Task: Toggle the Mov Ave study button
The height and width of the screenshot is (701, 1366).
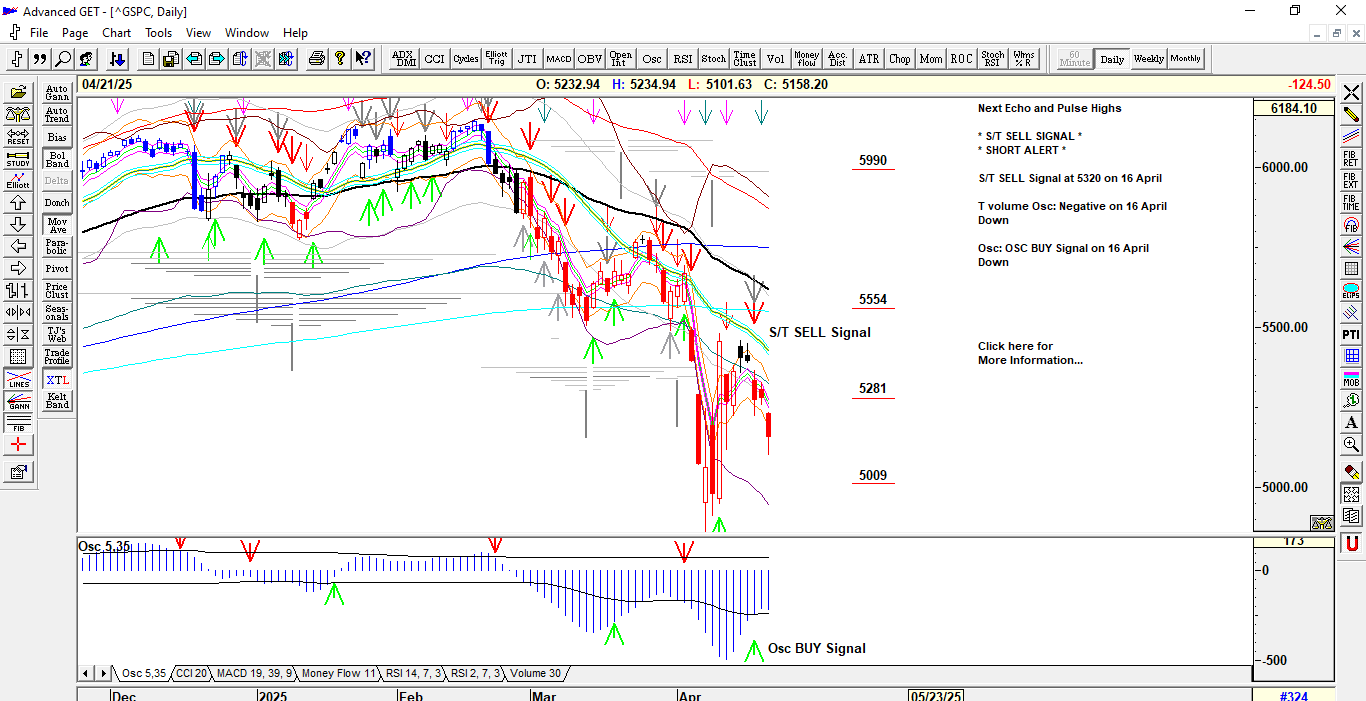Action: 57,225
